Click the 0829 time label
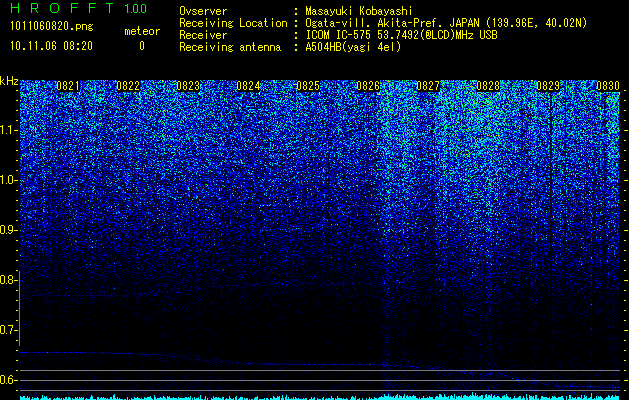Viewport: 629px width, 400px height. click(x=548, y=86)
